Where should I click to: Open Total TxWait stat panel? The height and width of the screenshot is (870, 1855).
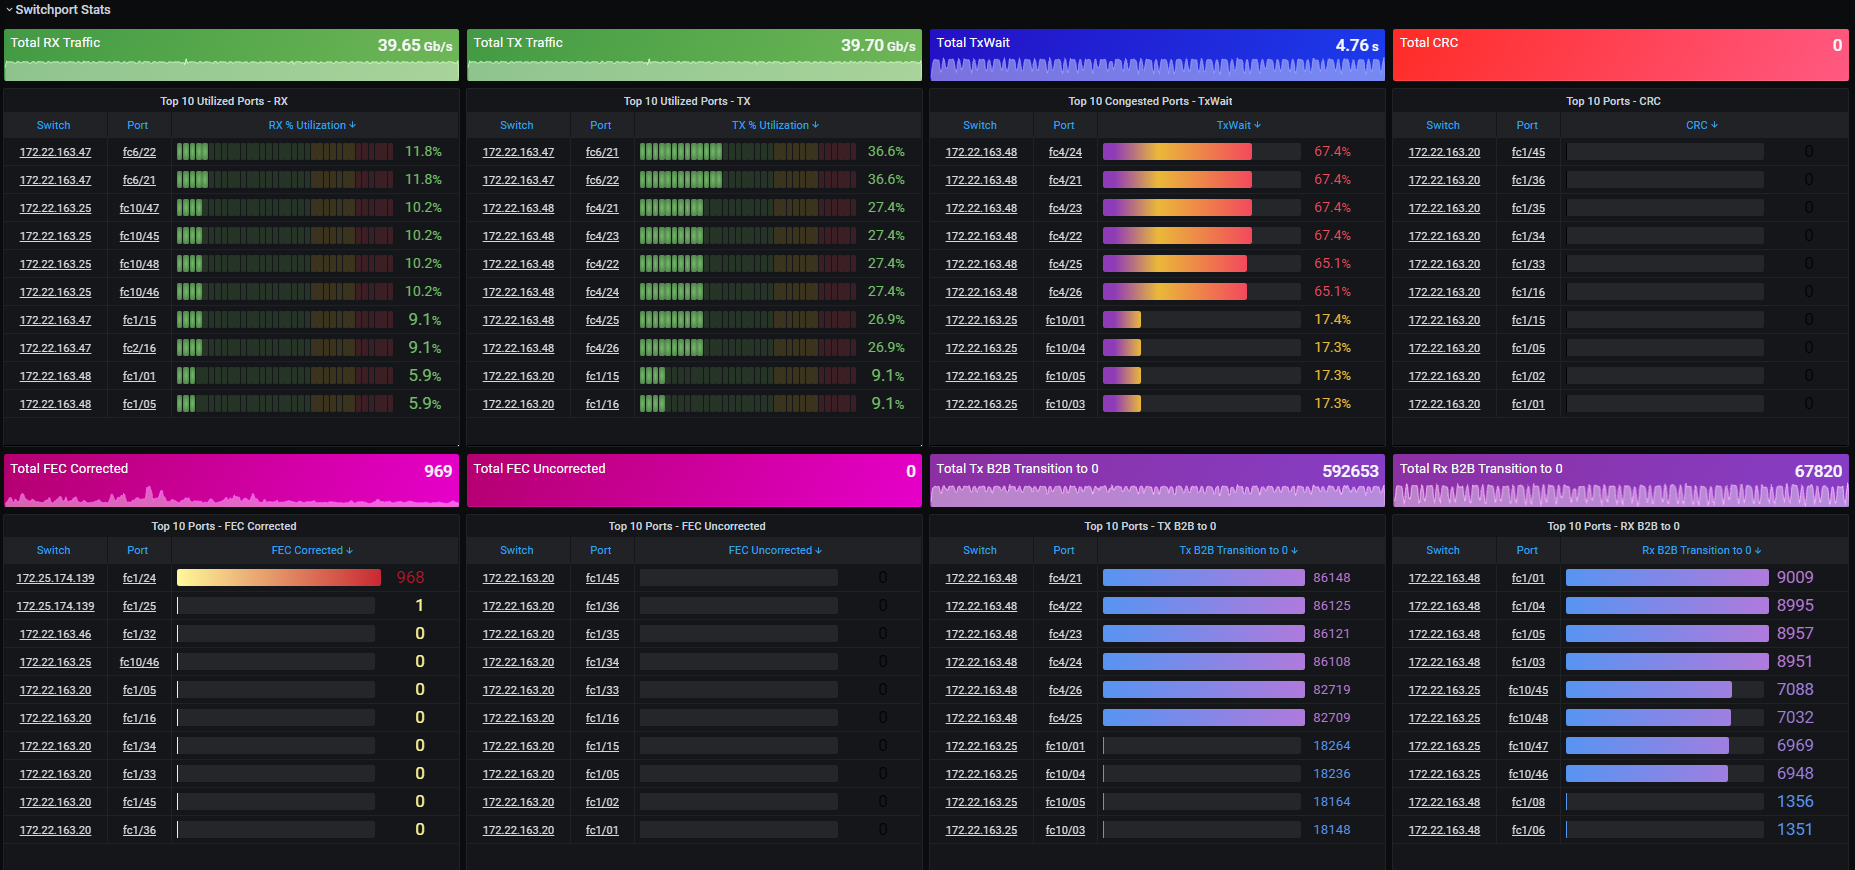[1157, 55]
